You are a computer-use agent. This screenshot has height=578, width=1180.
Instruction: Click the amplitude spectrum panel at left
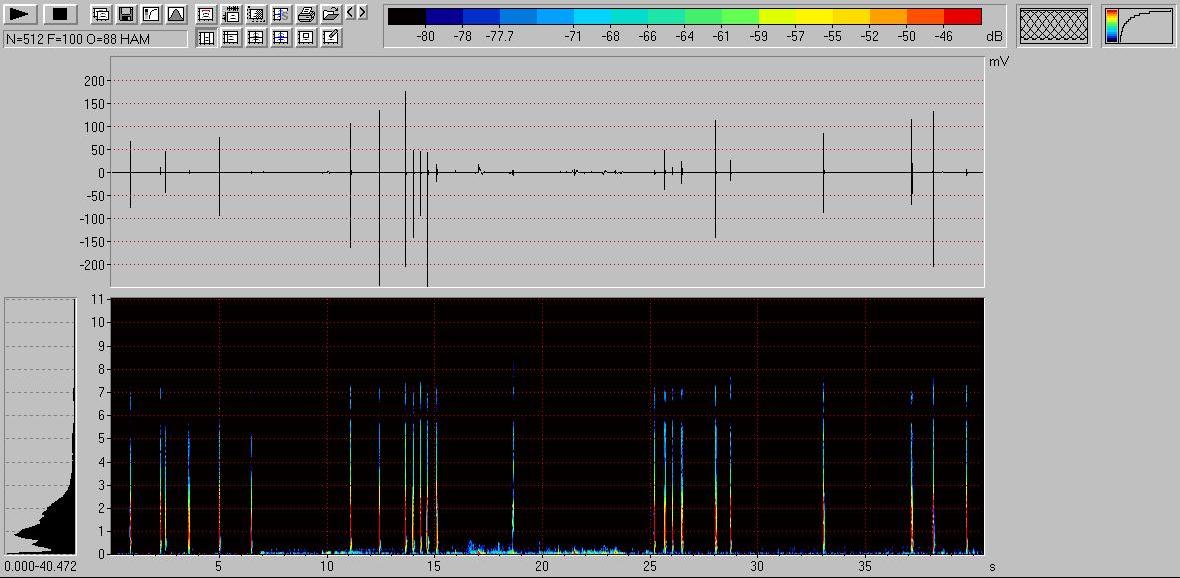tap(40, 426)
